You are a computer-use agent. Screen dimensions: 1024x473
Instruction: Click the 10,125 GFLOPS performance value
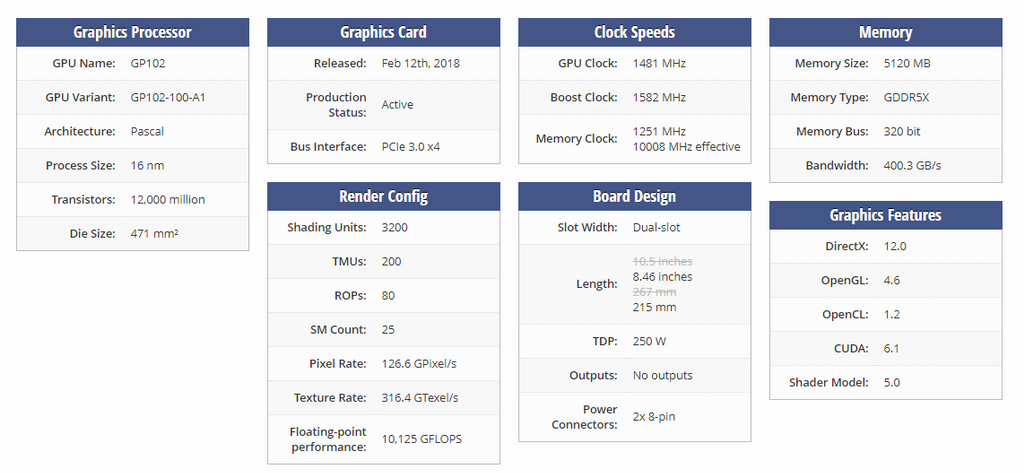coord(422,439)
